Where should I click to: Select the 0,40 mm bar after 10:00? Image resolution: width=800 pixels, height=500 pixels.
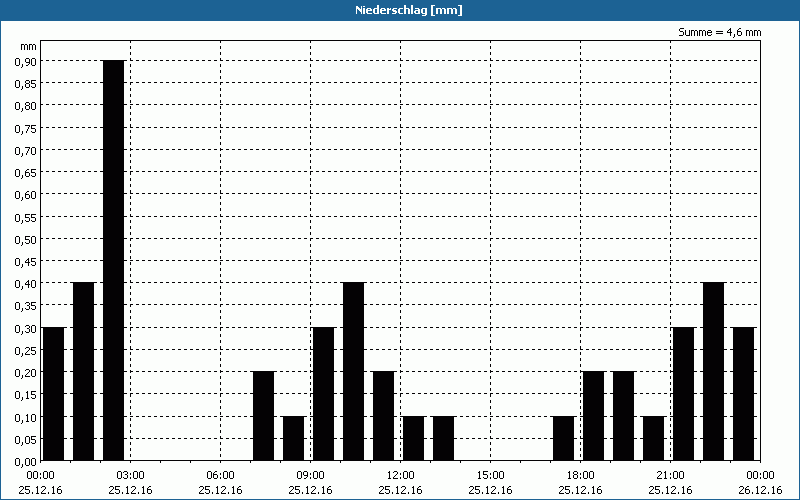click(354, 371)
